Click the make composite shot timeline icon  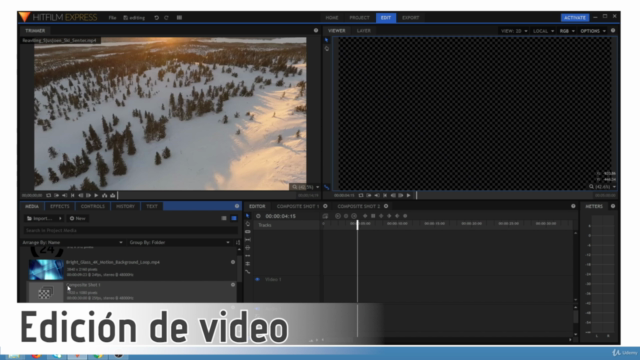[325, 216]
